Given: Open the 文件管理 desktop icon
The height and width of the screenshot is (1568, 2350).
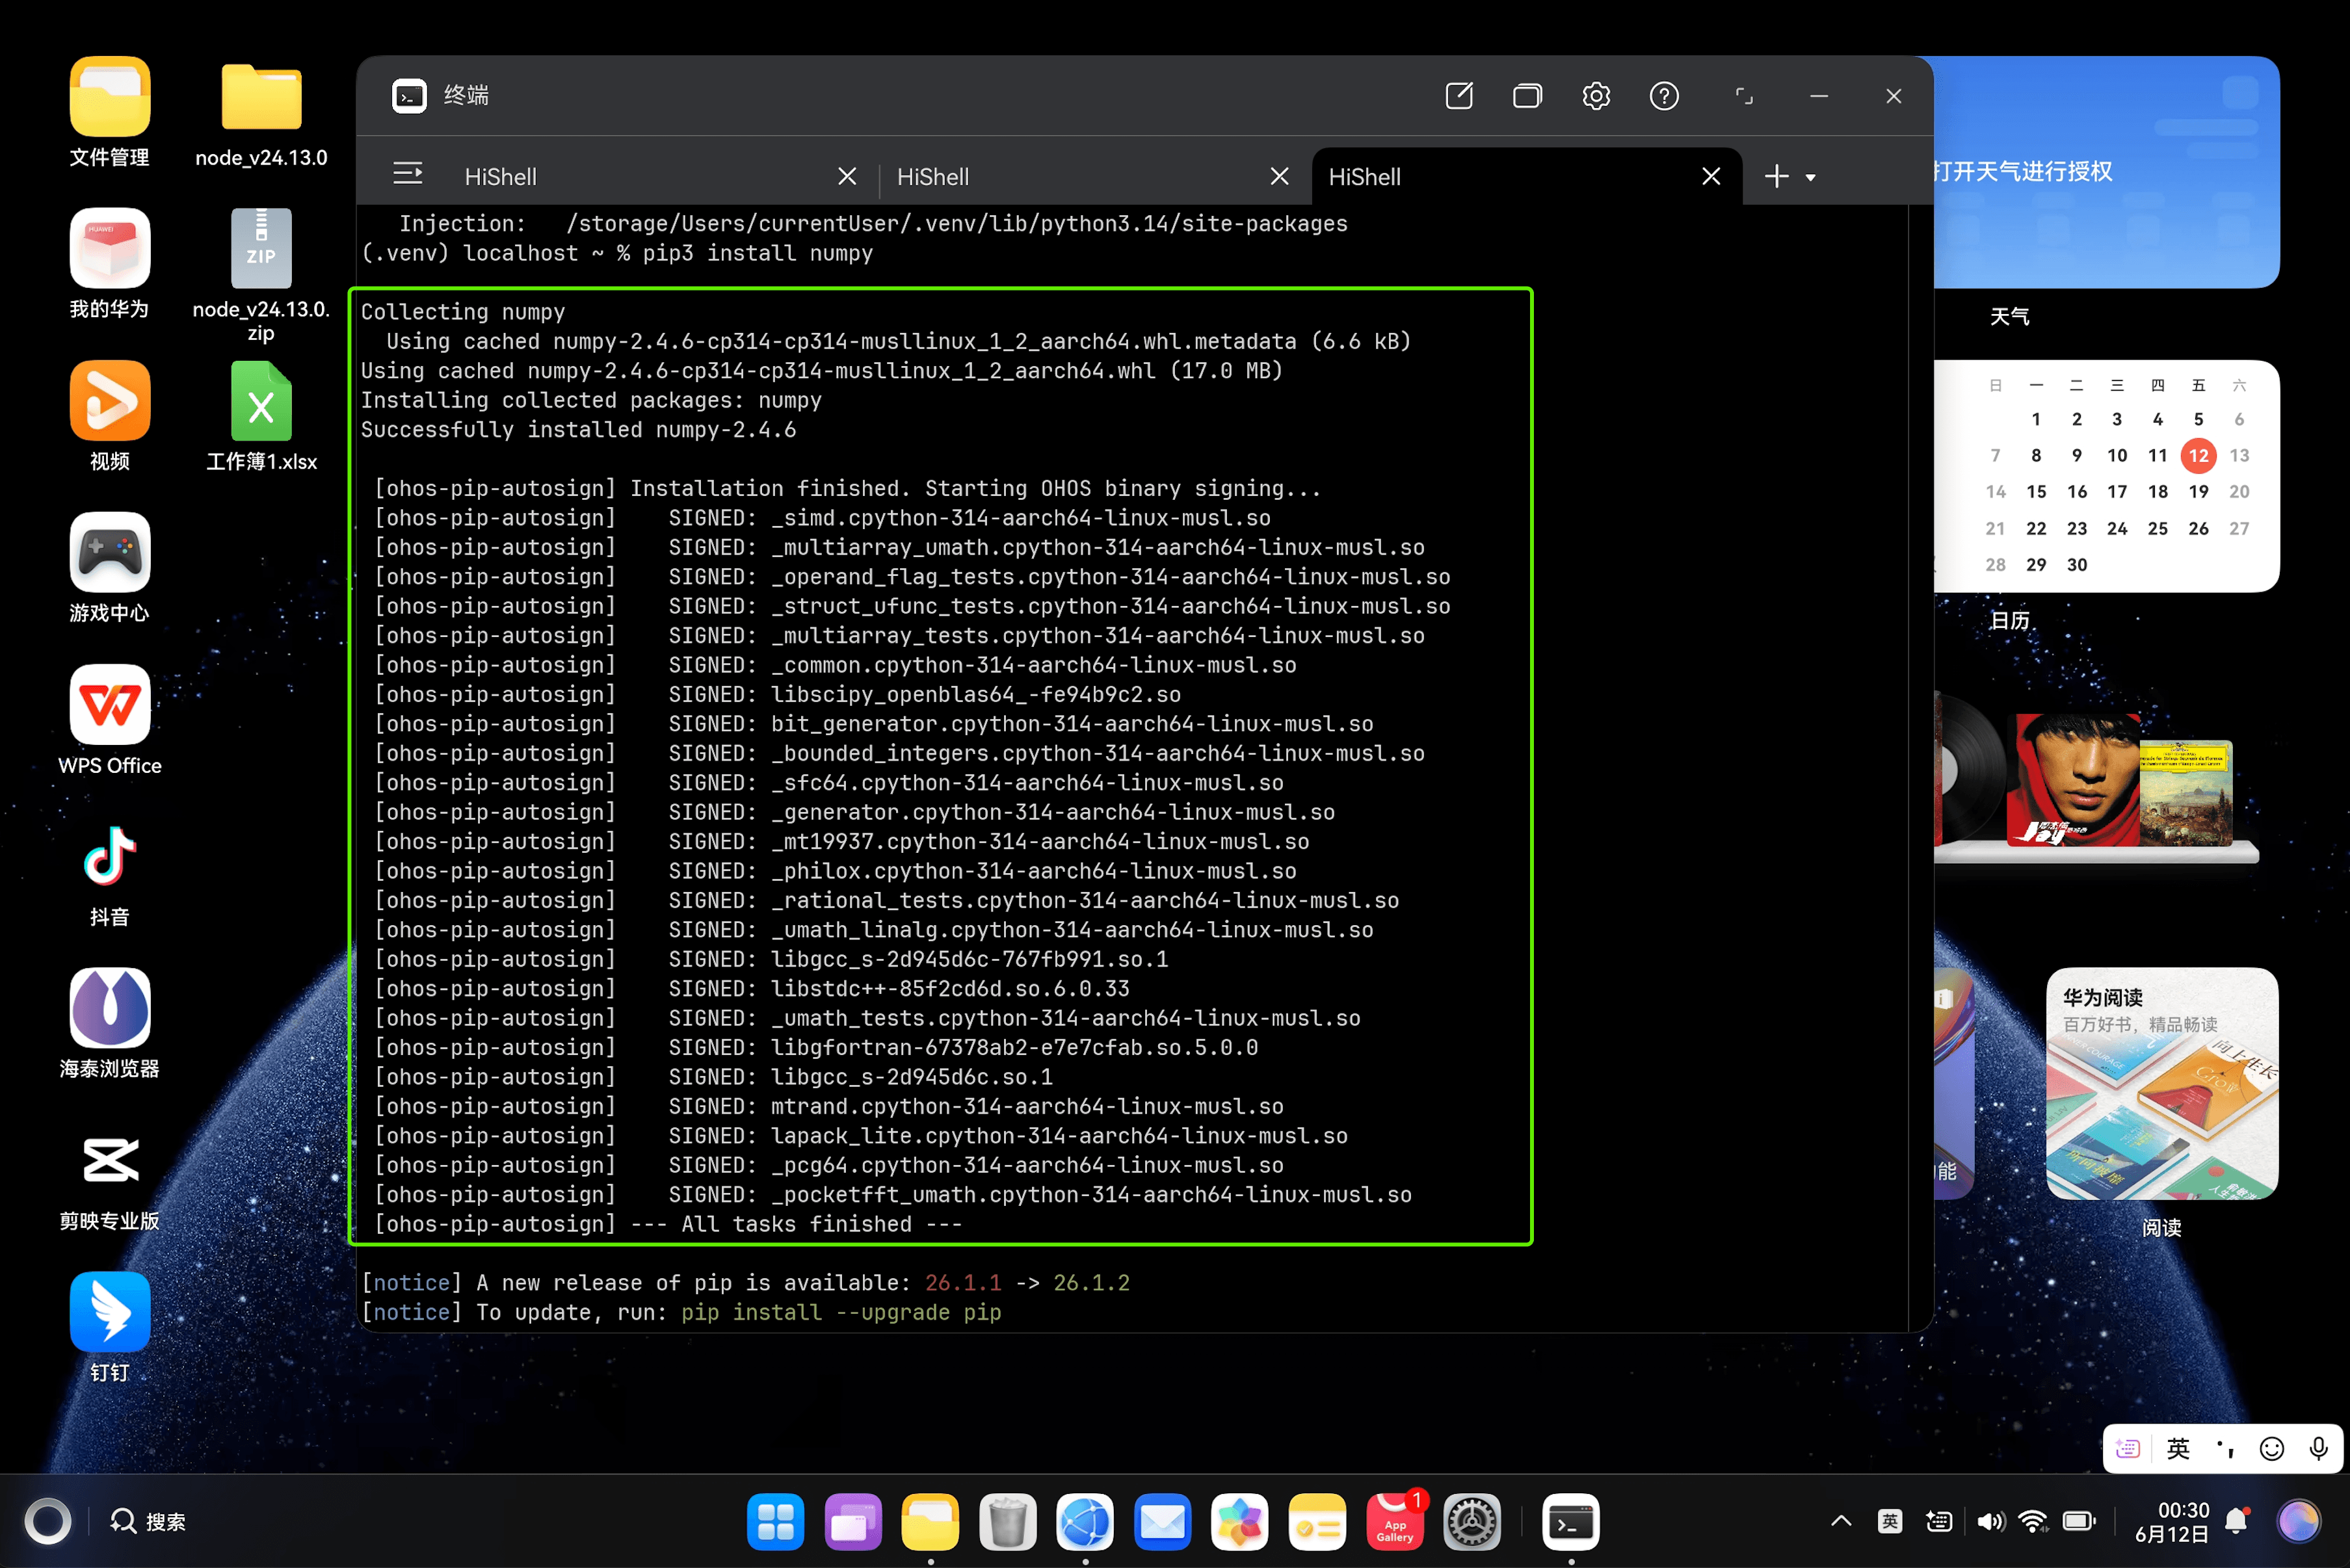Looking at the screenshot, I should click(110, 96).
